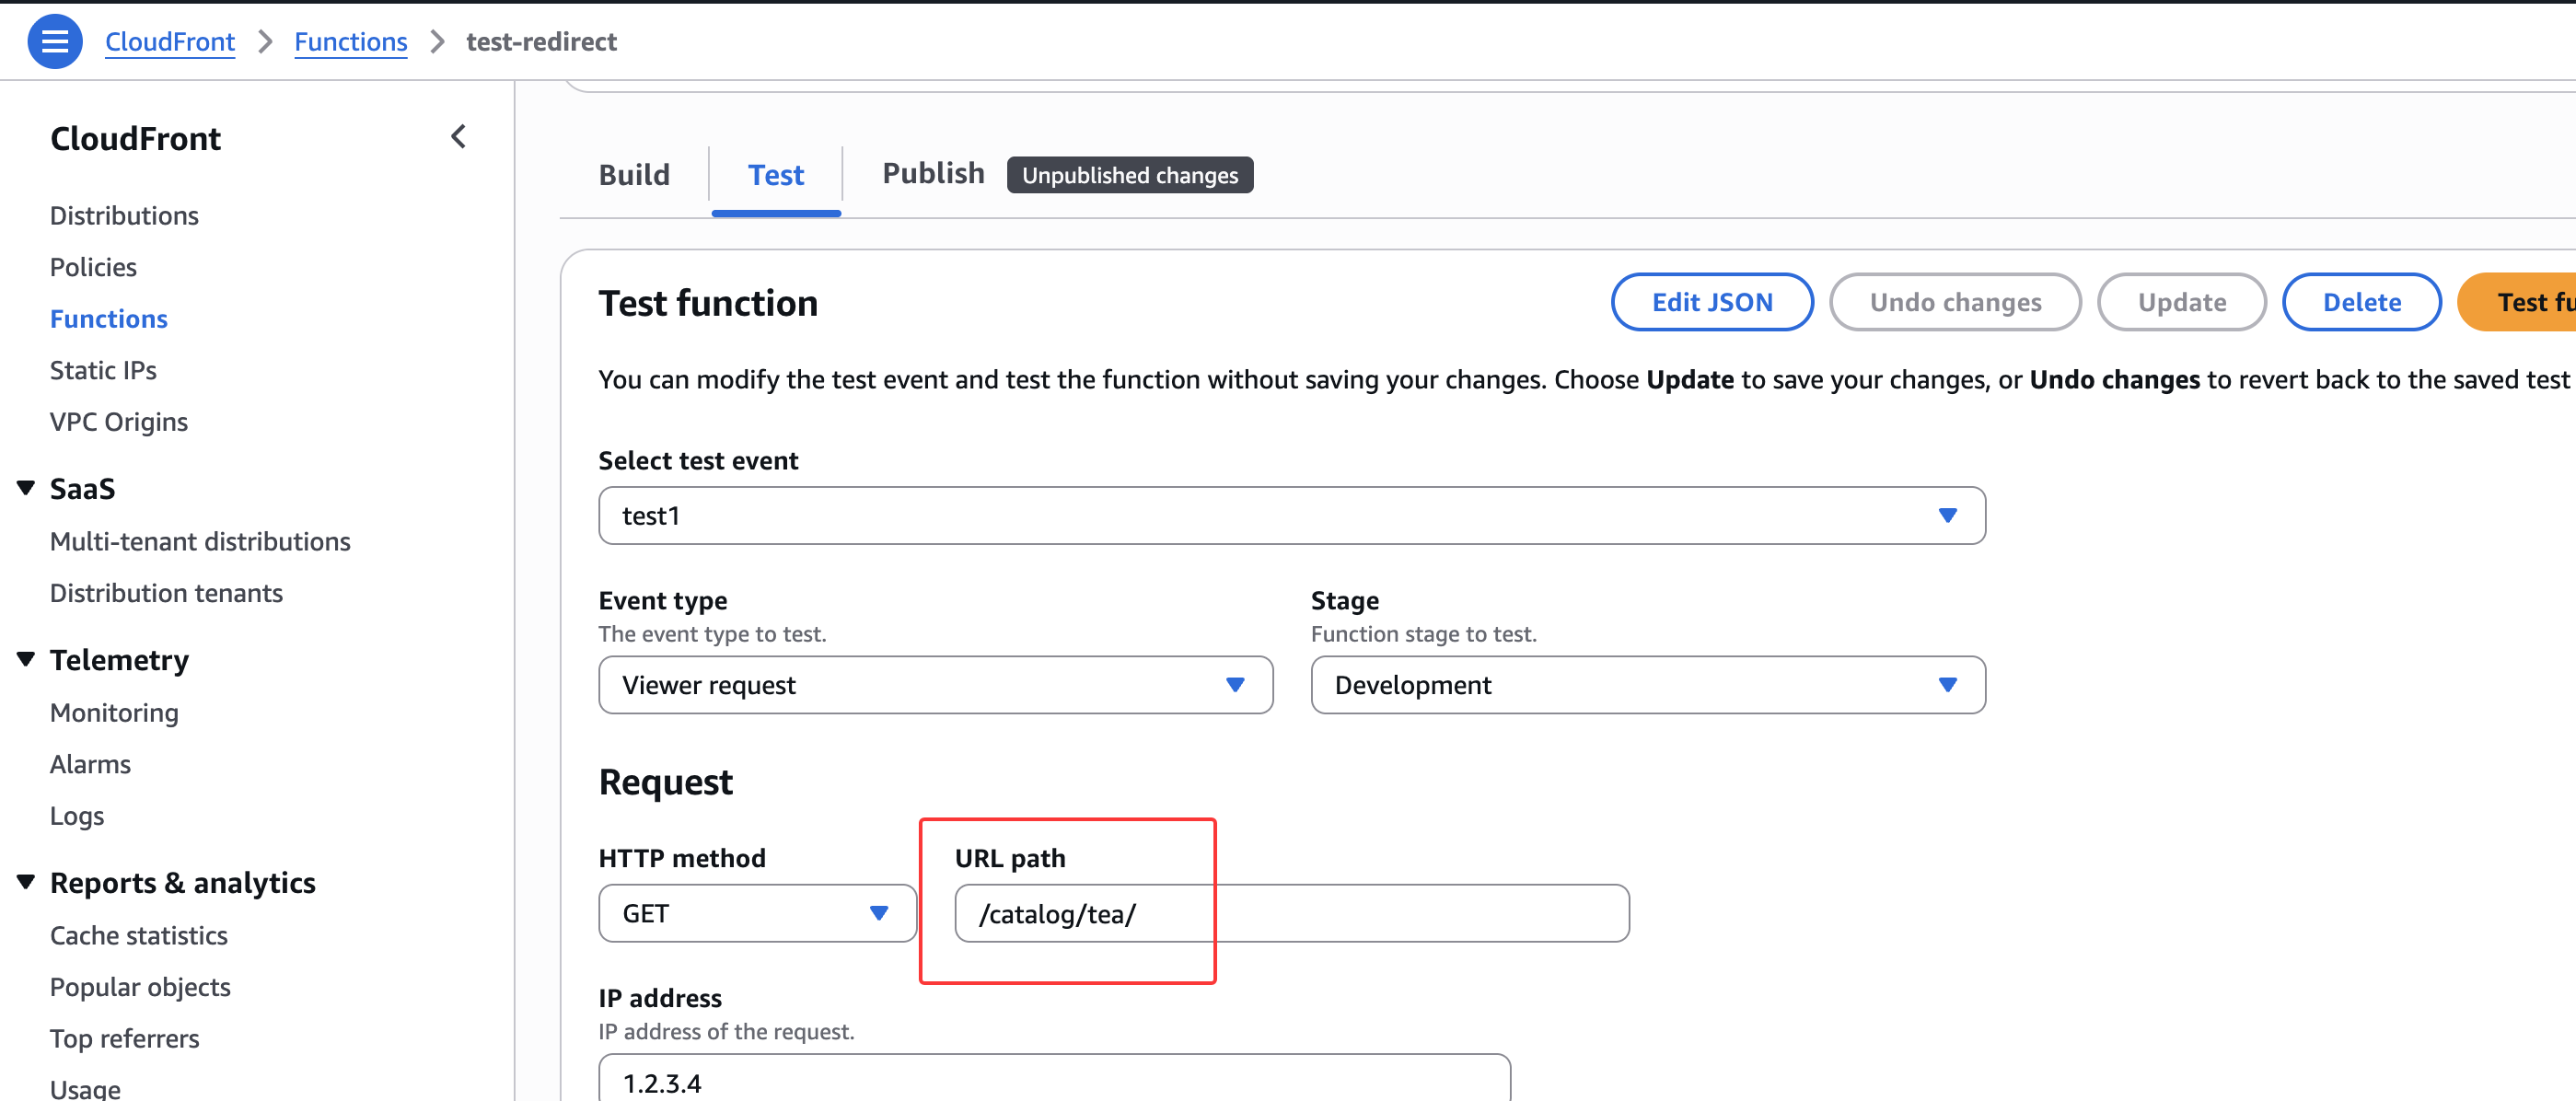2576x1101 pixels.
Task: Open the HTTP method GET dropdown
Action: pos(756,913)
